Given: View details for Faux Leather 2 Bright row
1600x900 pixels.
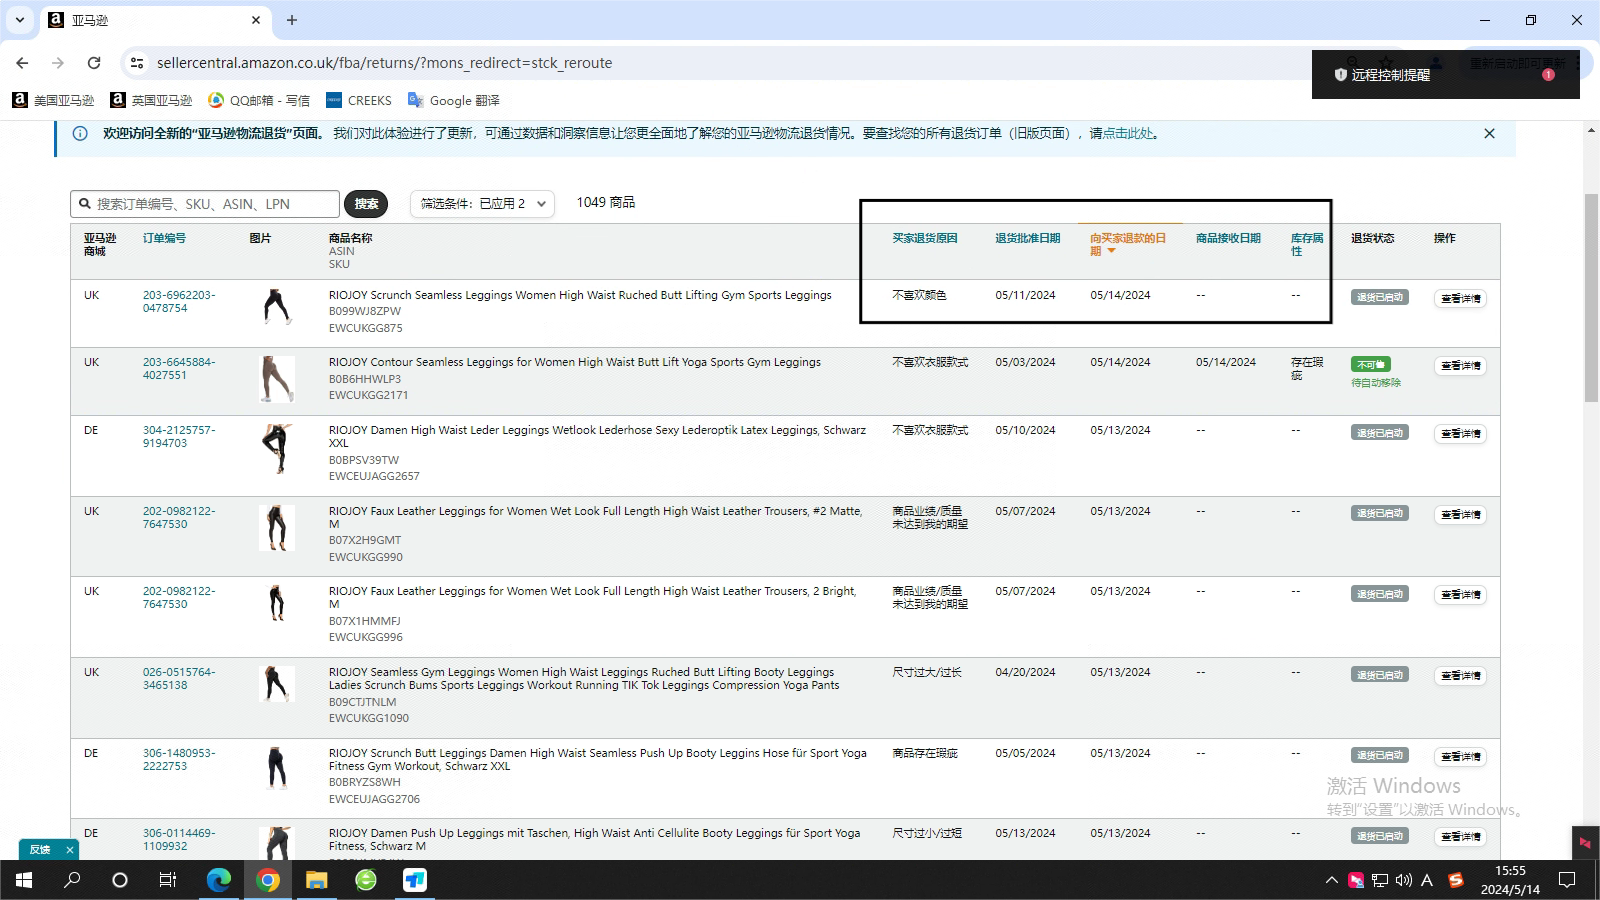Looking at the screenshot, I should (1460, 594).
